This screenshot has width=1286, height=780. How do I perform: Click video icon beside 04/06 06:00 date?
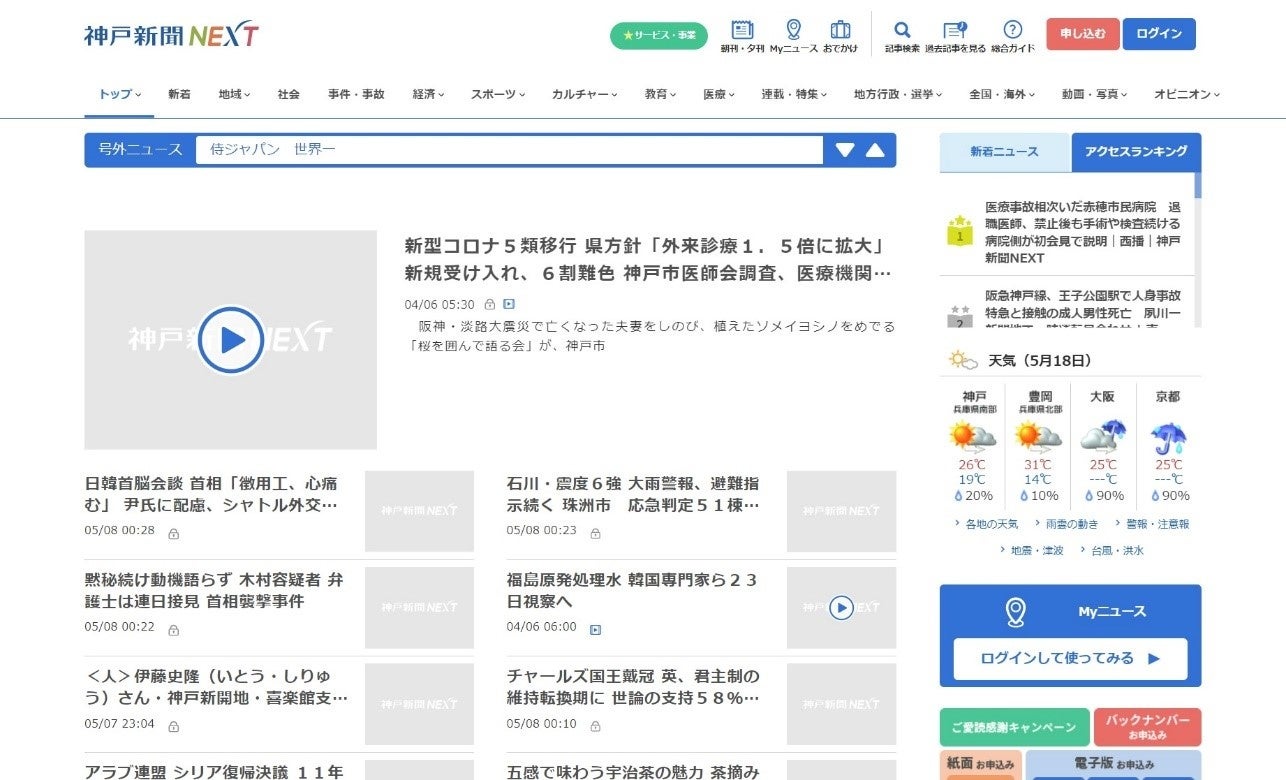click(x=595, y=630)
